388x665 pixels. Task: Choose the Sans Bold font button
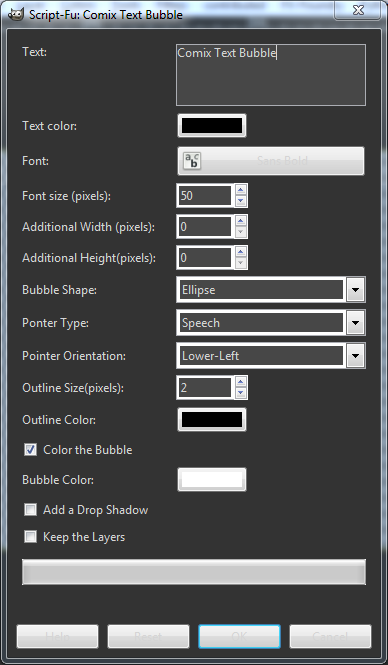click(271, 161)
